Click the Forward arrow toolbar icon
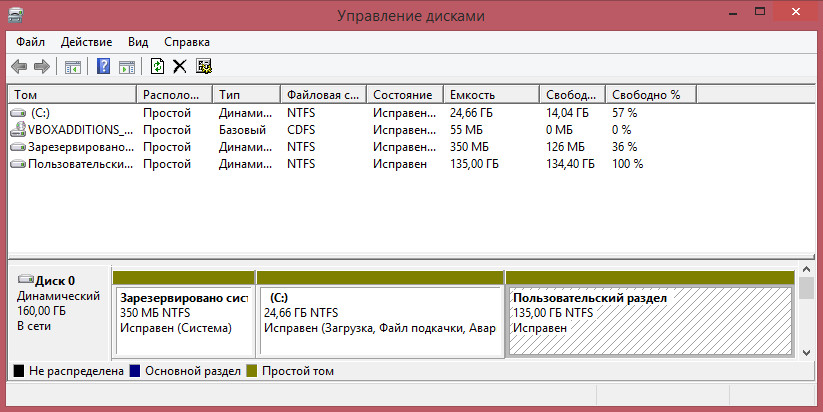 coord(42,66)
